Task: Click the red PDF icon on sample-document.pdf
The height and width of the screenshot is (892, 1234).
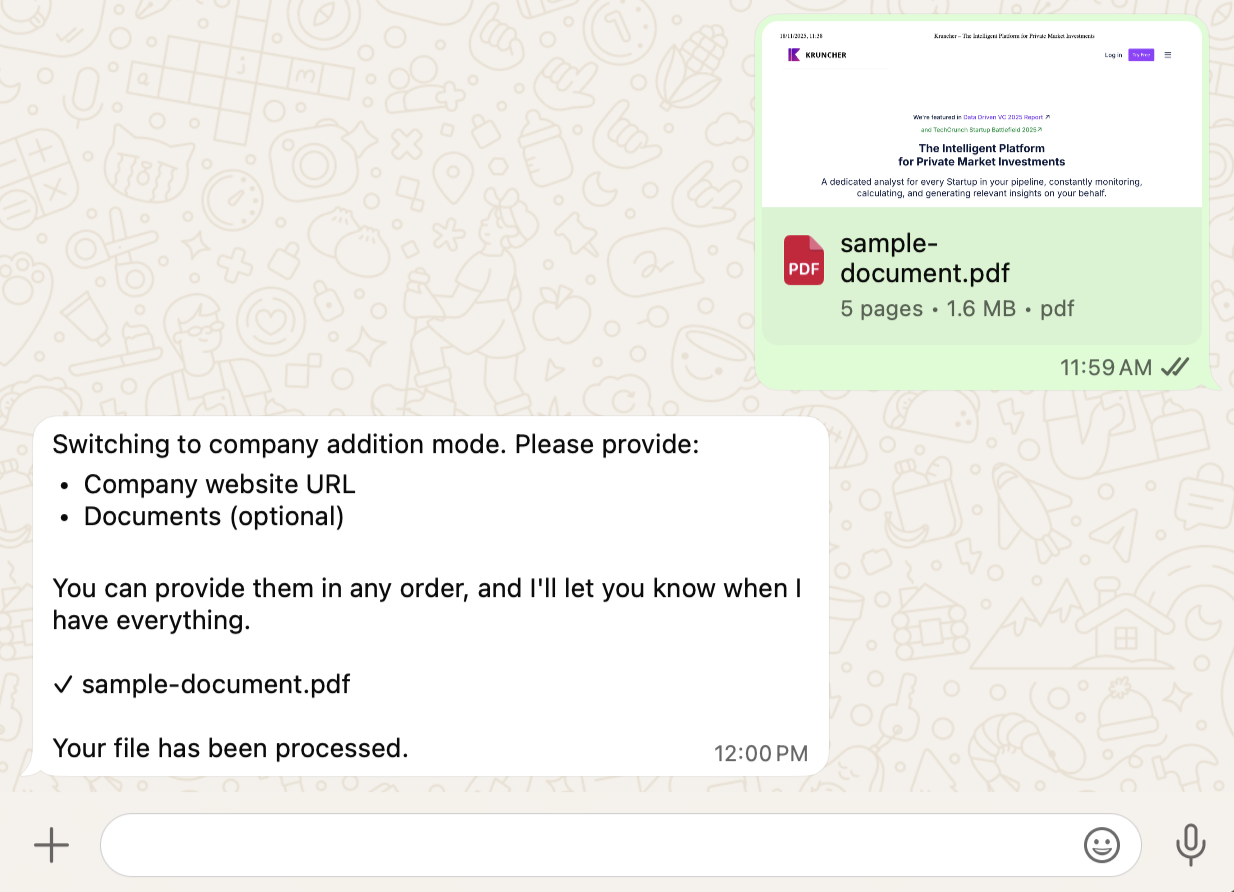Action: point(803,260)
